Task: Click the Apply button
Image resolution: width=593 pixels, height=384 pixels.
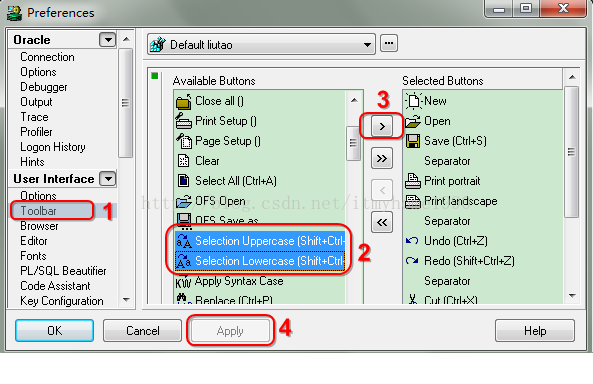Action: (x=230, y=331)
